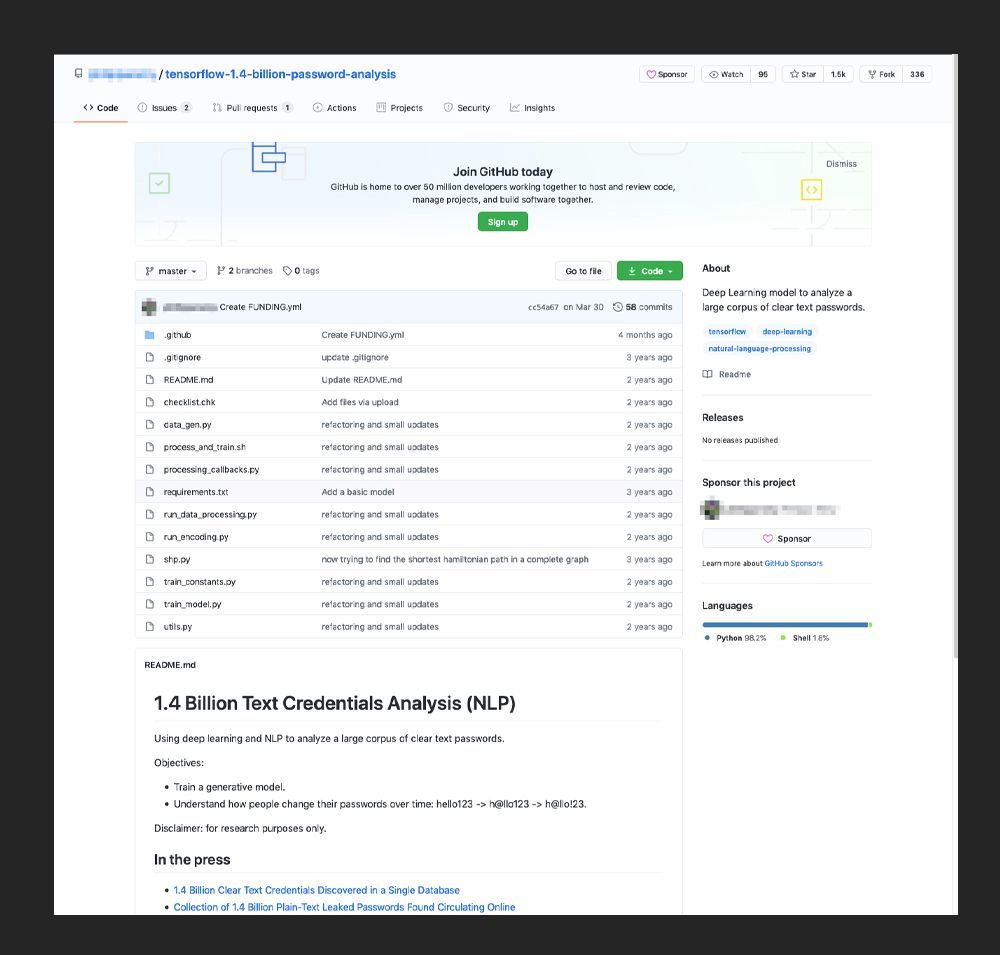
Task: Expand the green Code download dropdown
Action: point(649,271)
